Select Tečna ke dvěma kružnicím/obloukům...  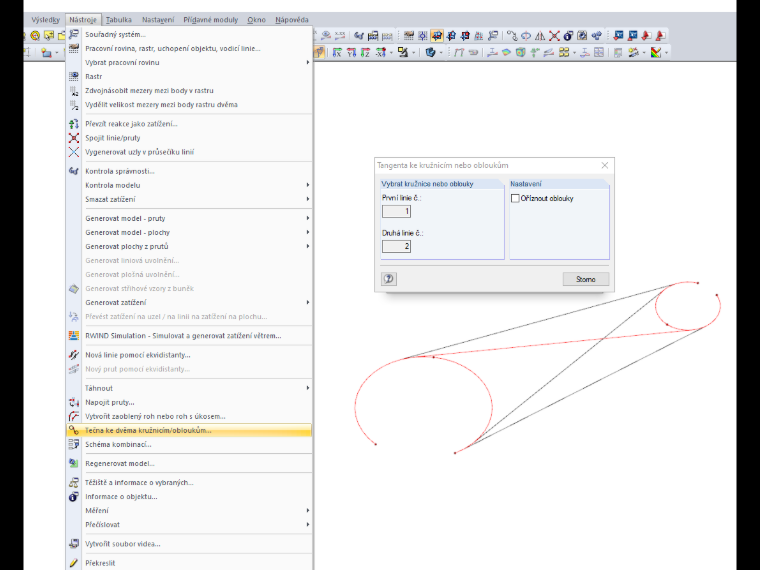click(x=189, y=430)
